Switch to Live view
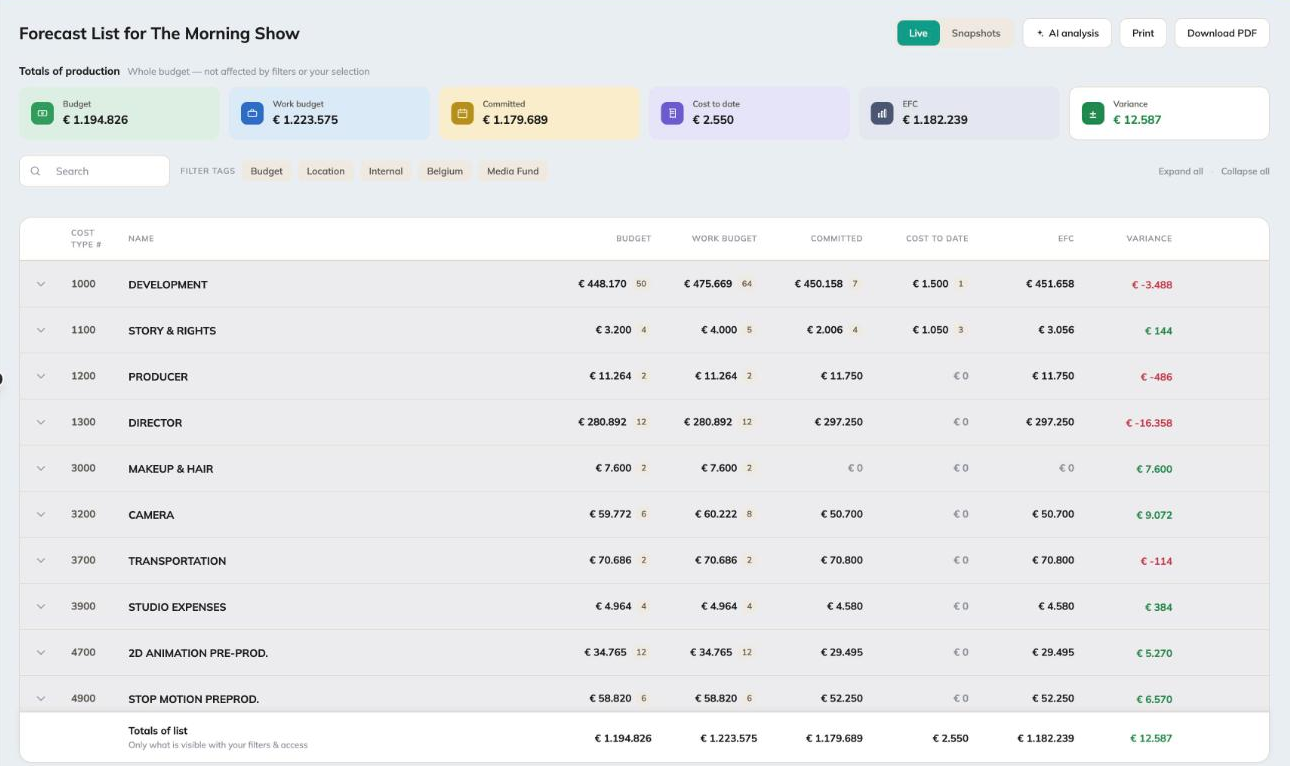 coord(918,33)
